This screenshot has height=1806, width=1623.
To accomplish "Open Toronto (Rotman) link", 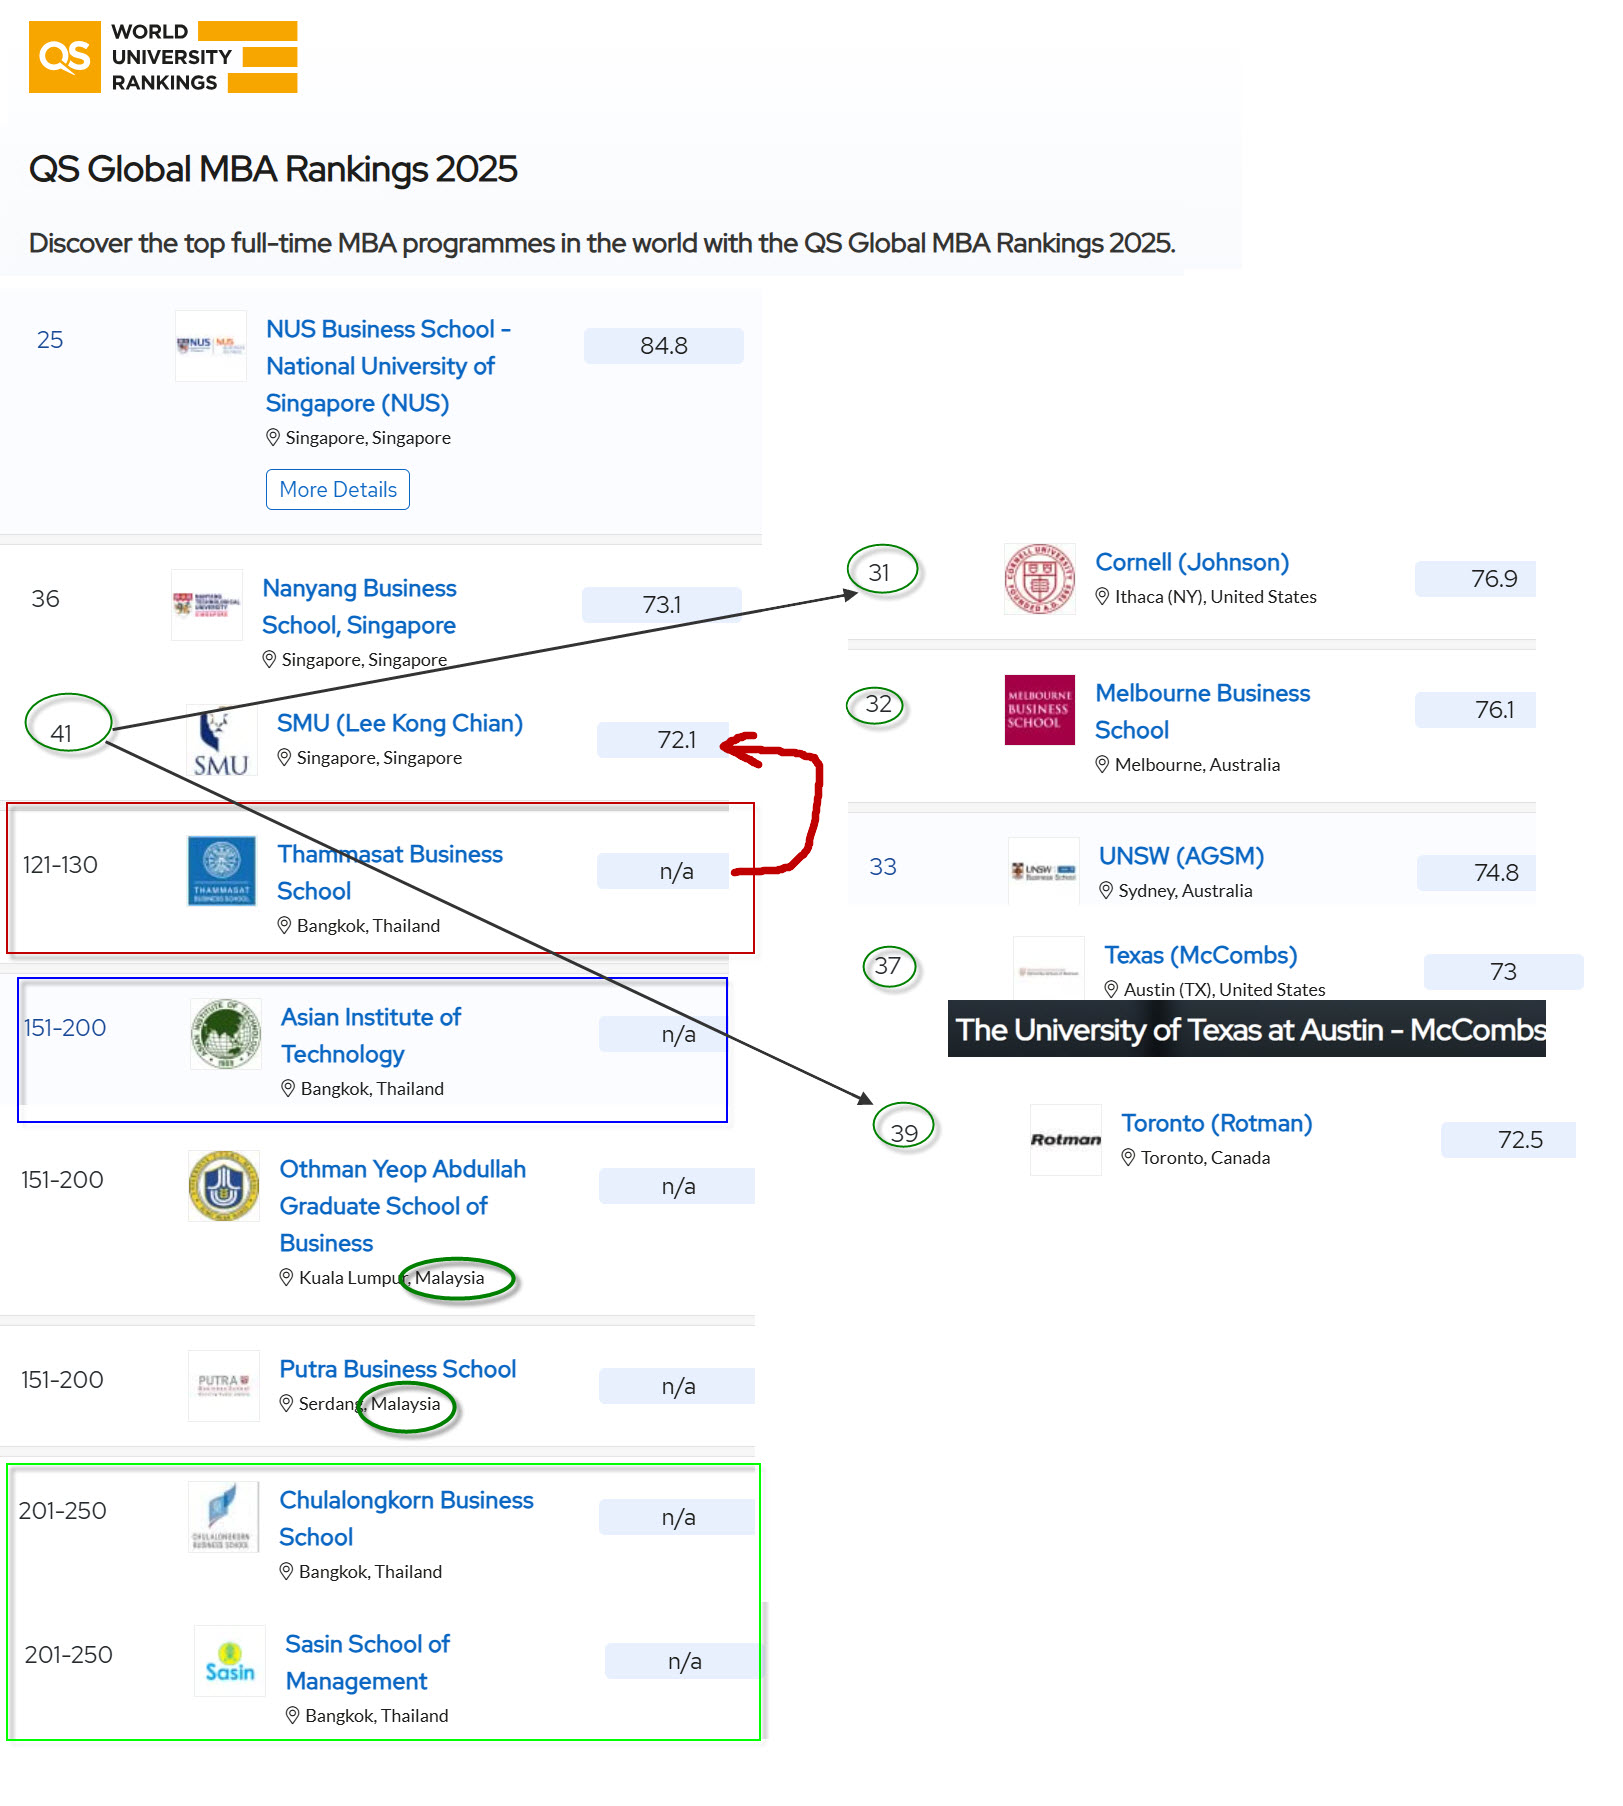I will [x=1217, y=1123].
